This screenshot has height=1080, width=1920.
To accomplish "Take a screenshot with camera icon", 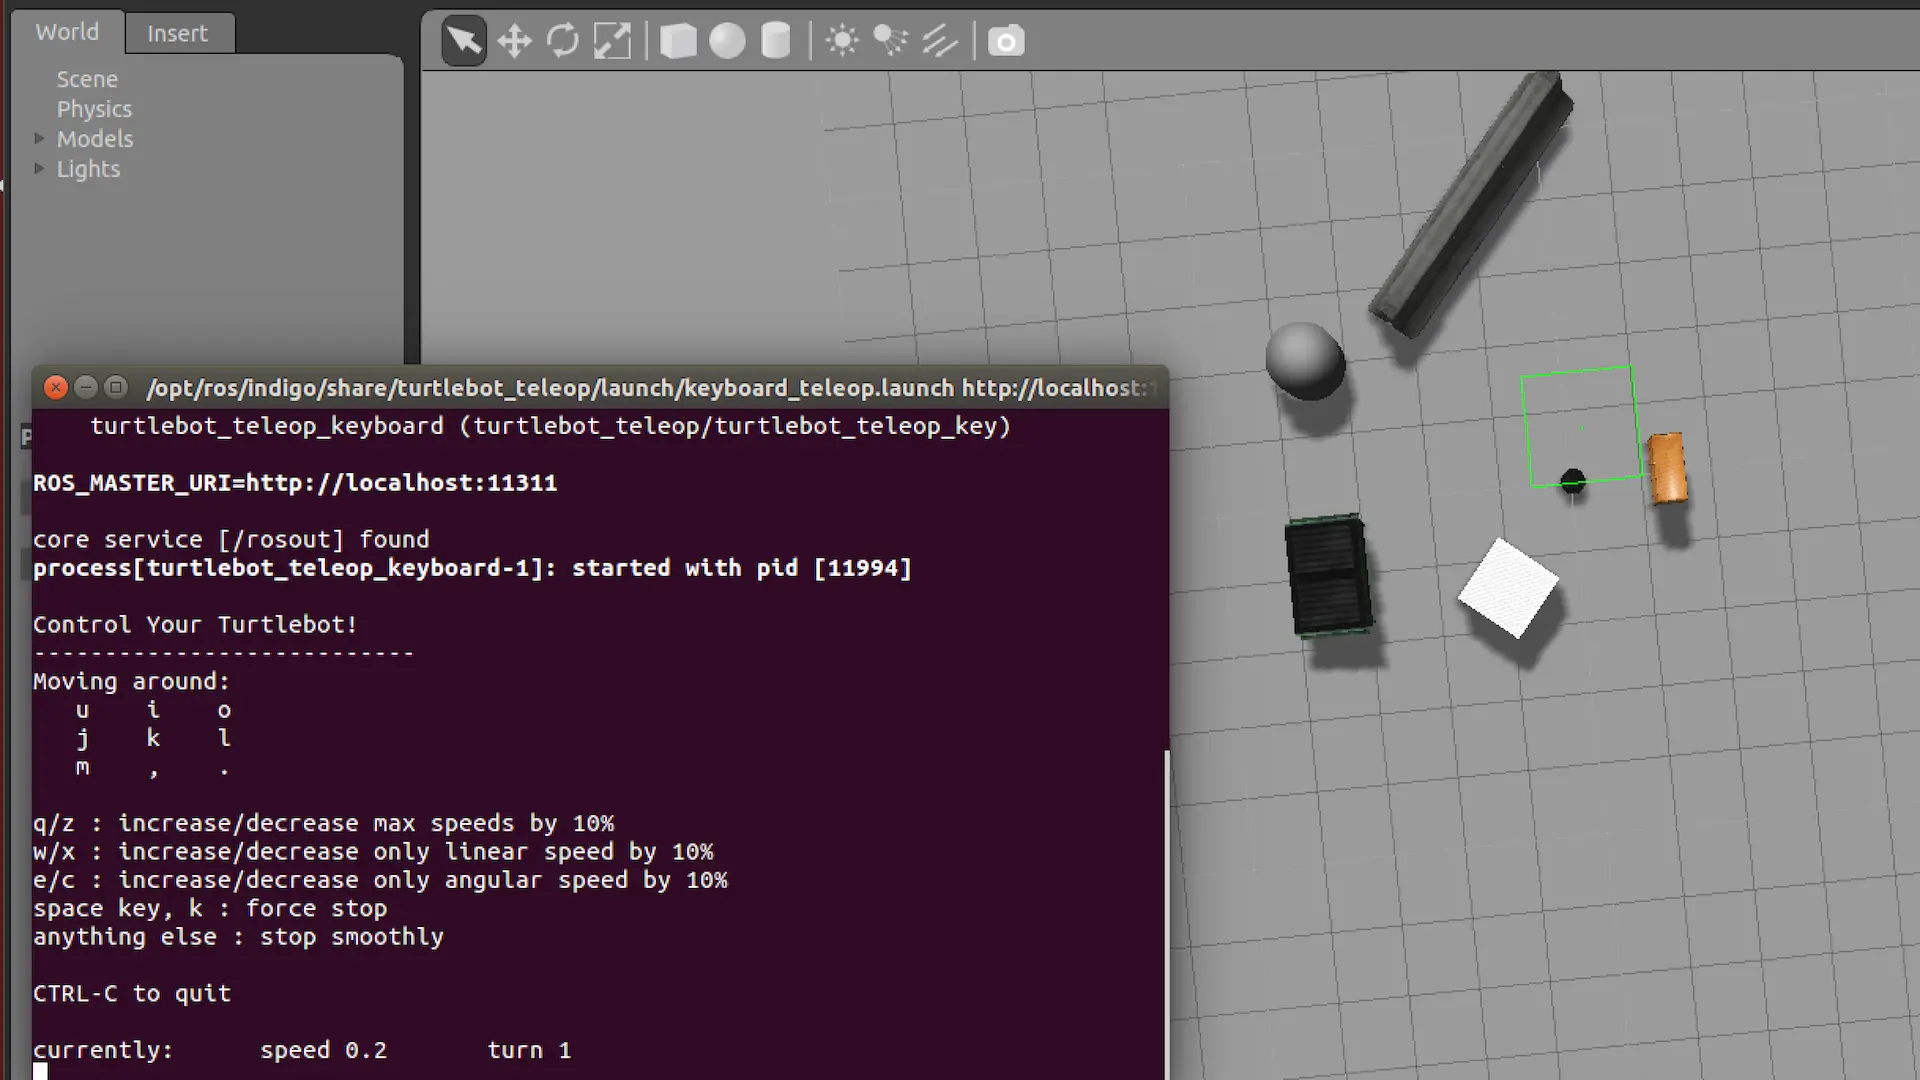I will tap(1006, 41).
